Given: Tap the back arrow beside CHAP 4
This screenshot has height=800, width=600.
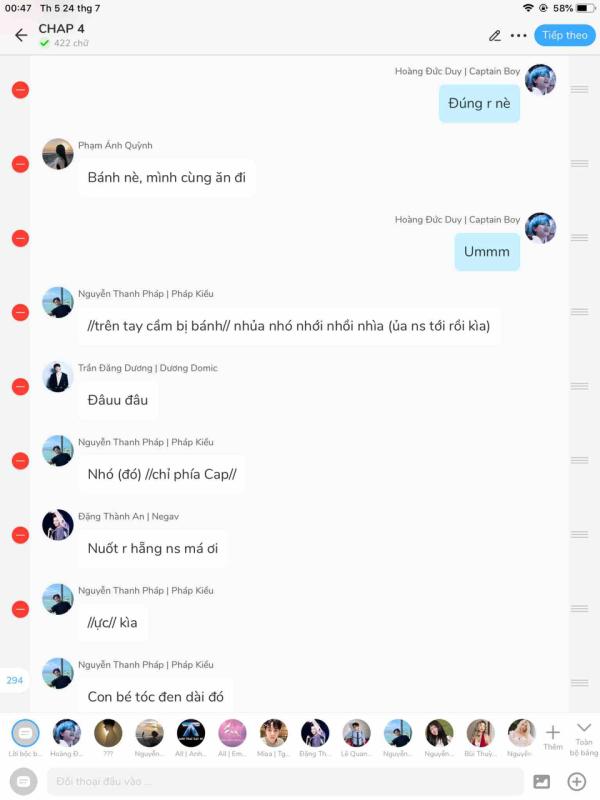Looking at the screenshot, I should tap(21, 35).
